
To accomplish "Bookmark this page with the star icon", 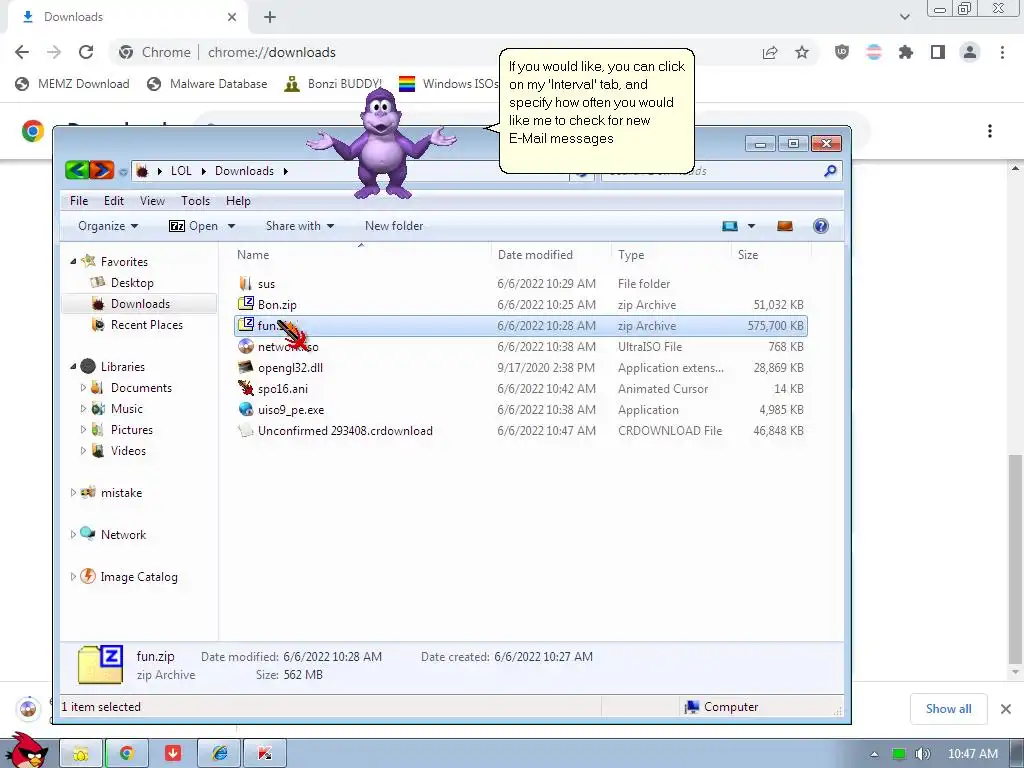I will tap(802, 52).
